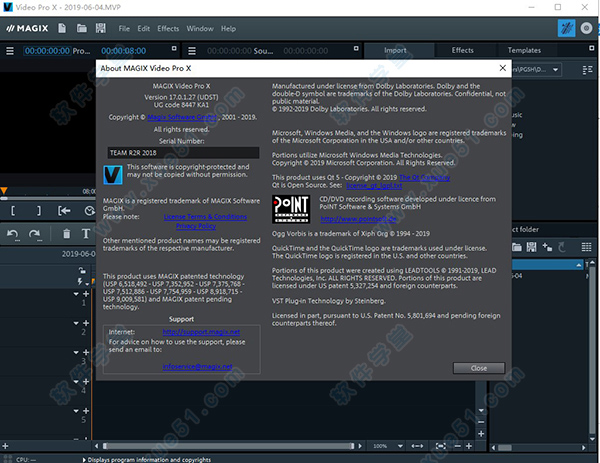Click the infoservice@magix.net email link
The height and width of the screenshot is (463, 600).
click(x=197, y=366)
